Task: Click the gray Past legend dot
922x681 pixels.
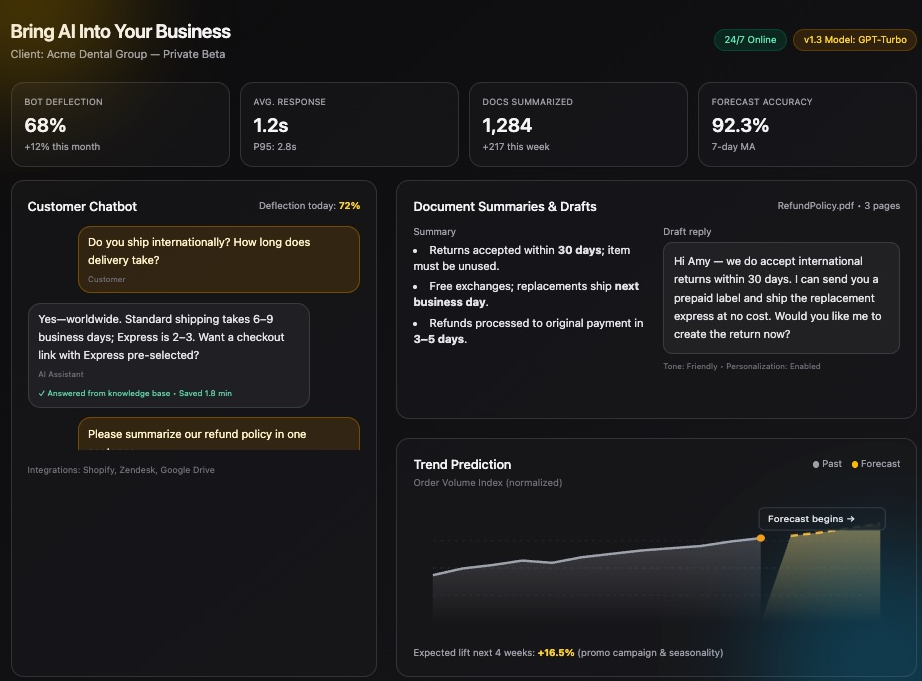Action: (x=817, y=464)
